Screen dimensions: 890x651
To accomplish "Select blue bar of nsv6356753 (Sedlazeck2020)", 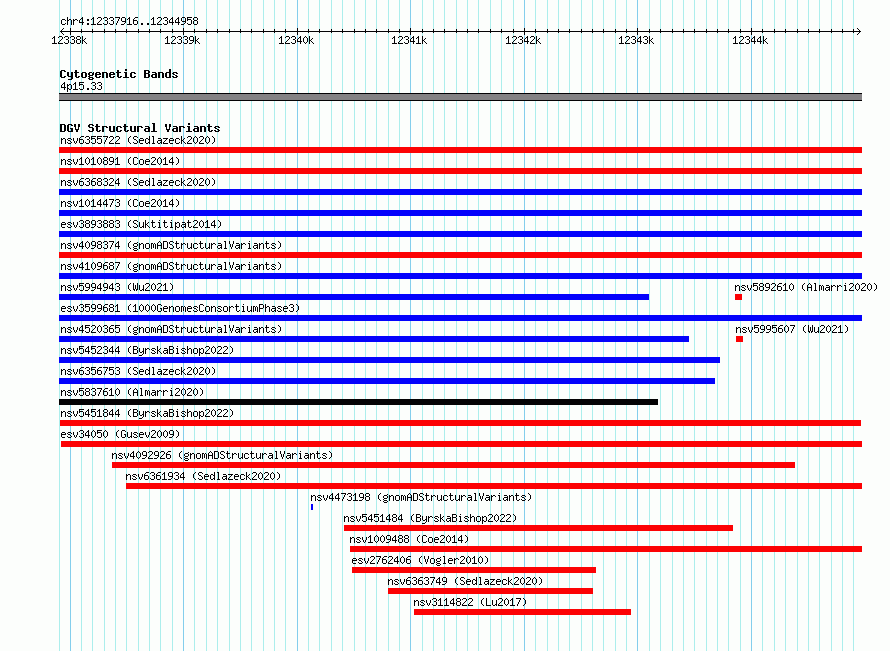I will pos(387,381).
